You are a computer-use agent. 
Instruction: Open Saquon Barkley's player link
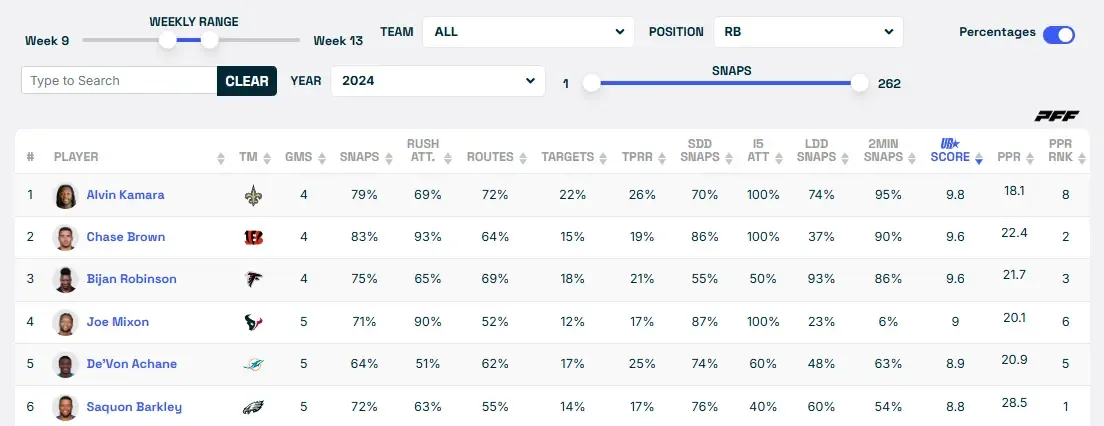pyautogui.click(x=134, y=407)
